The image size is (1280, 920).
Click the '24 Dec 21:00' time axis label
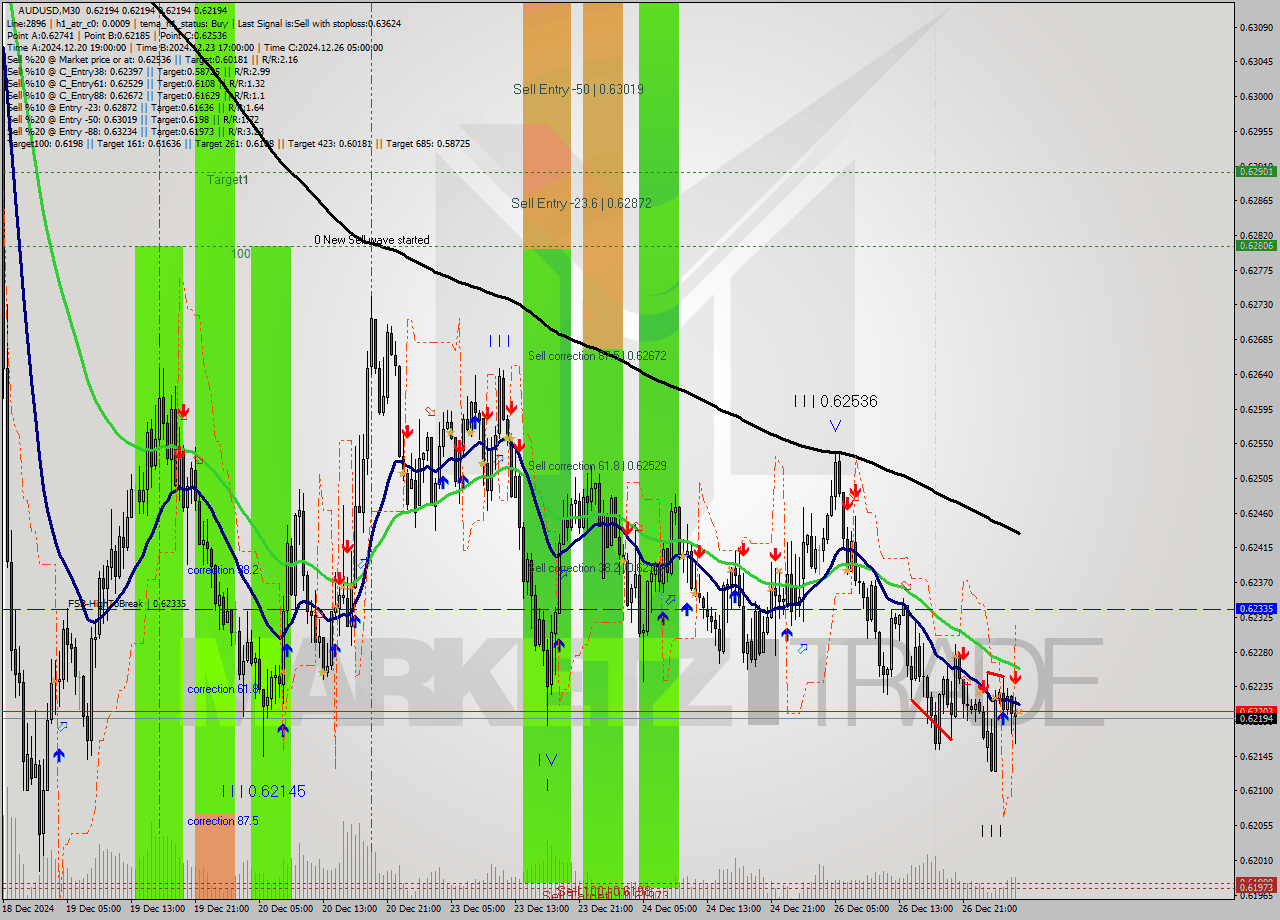(x=798, y=908)
